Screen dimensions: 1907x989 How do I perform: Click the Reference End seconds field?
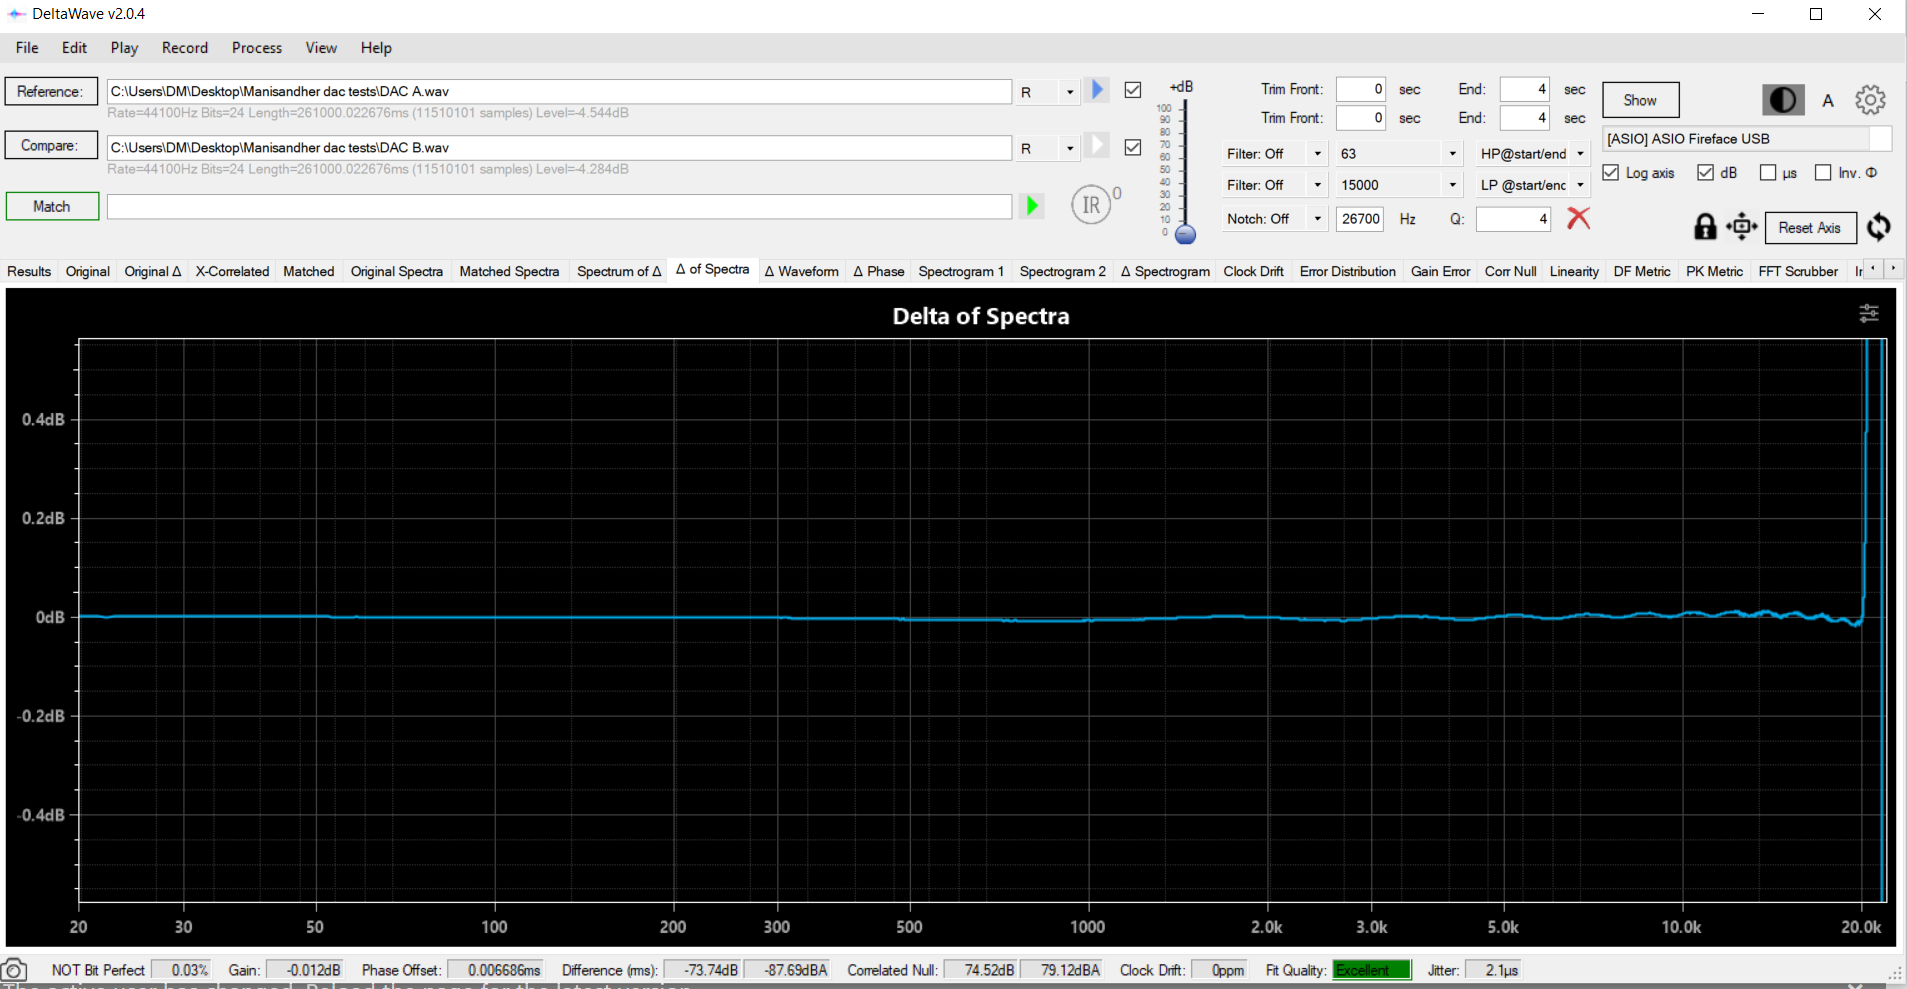tap(1525, 89)
